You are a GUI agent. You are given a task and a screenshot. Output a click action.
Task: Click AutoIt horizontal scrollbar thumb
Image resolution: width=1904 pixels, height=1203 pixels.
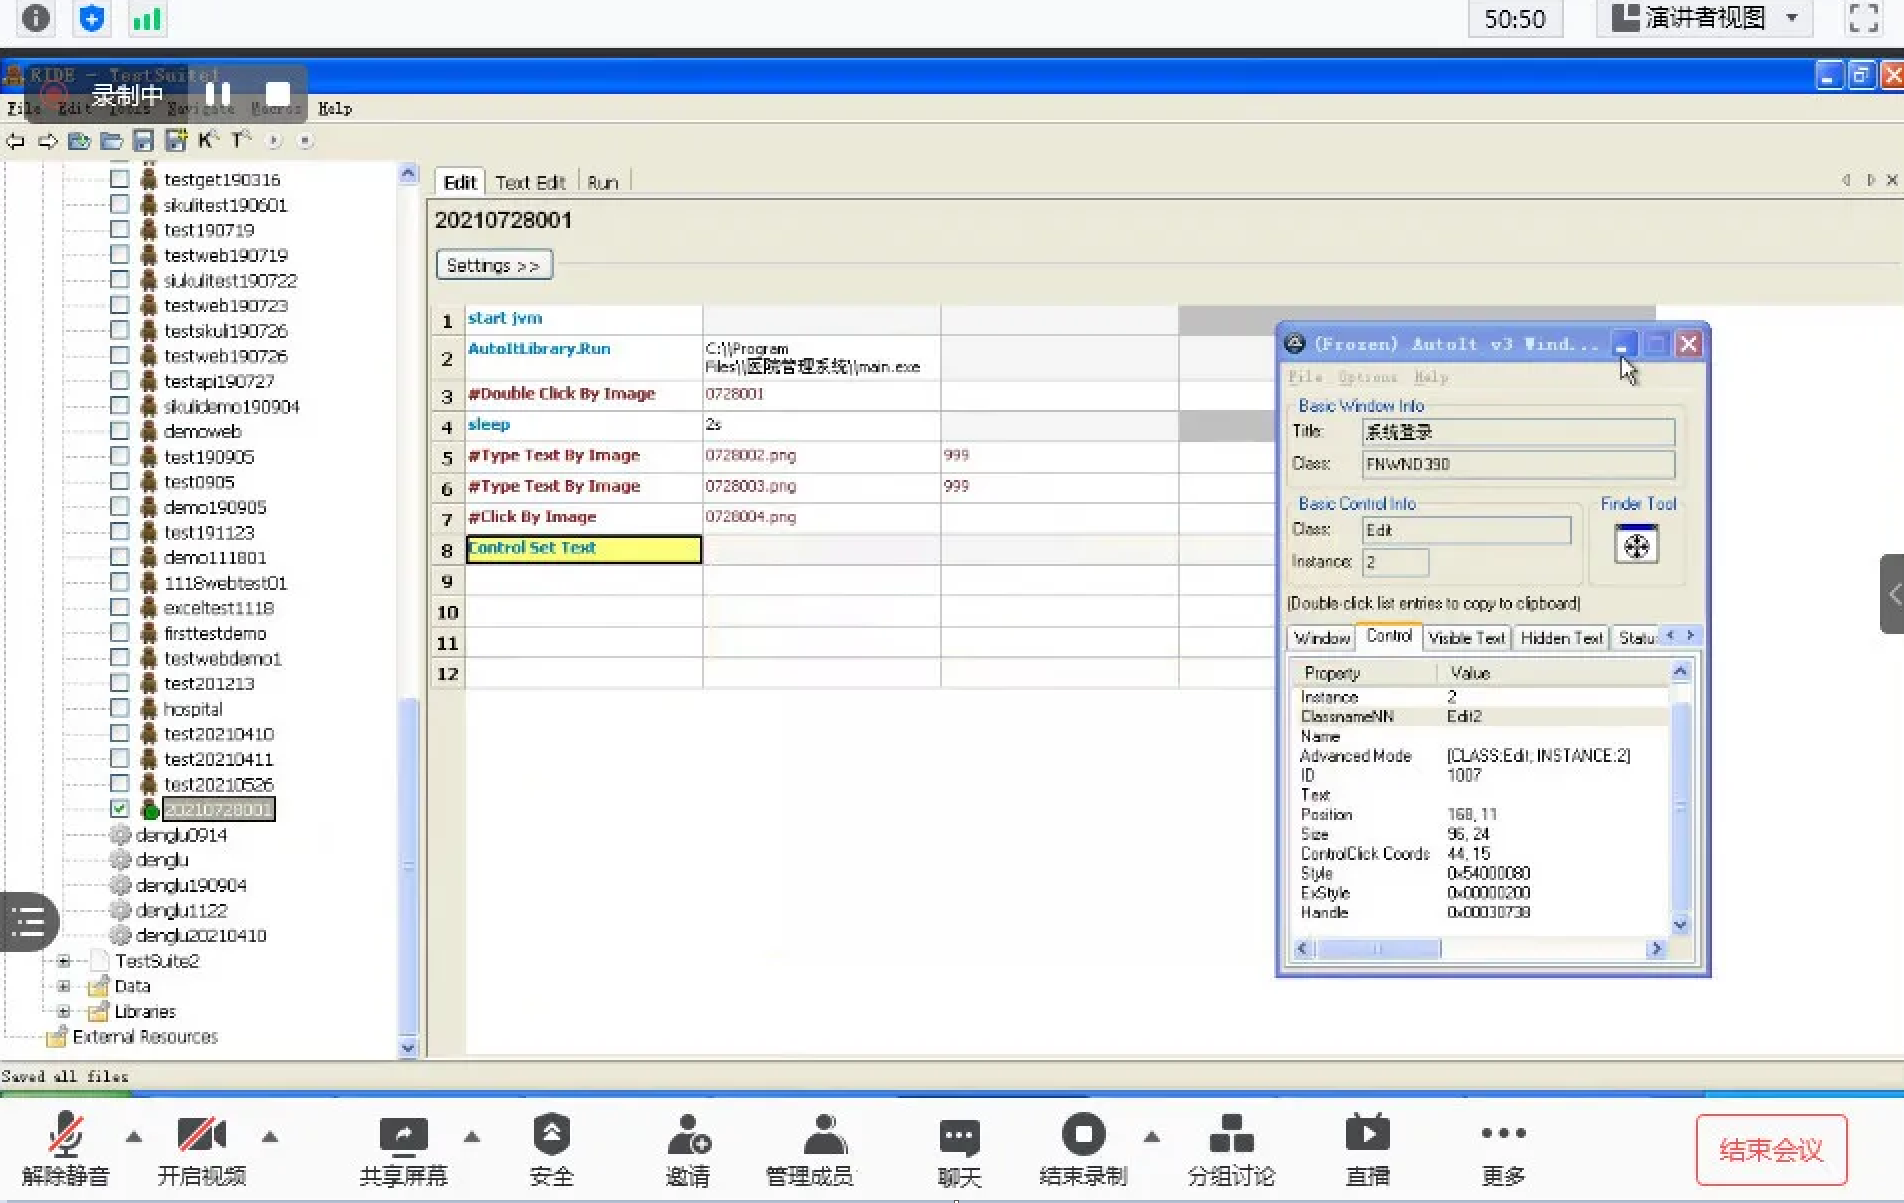click(x=1378, y=948)
